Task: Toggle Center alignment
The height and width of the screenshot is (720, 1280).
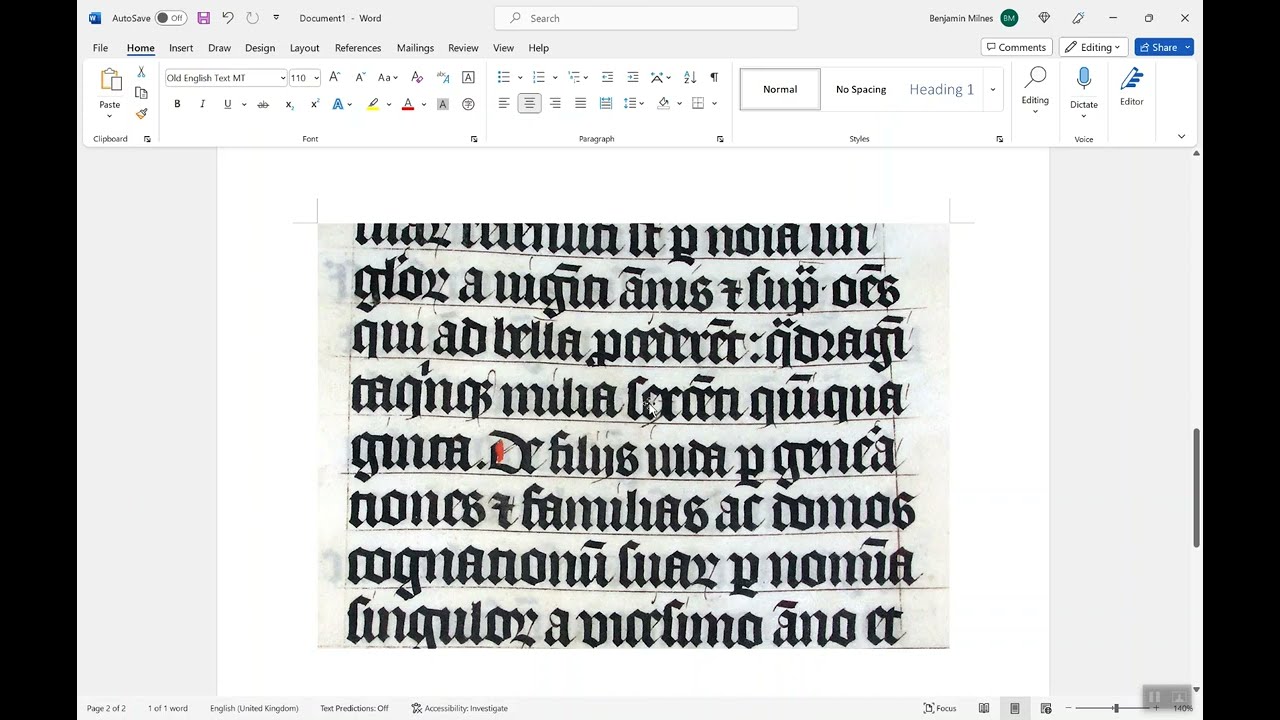Action: coord(529,104)
